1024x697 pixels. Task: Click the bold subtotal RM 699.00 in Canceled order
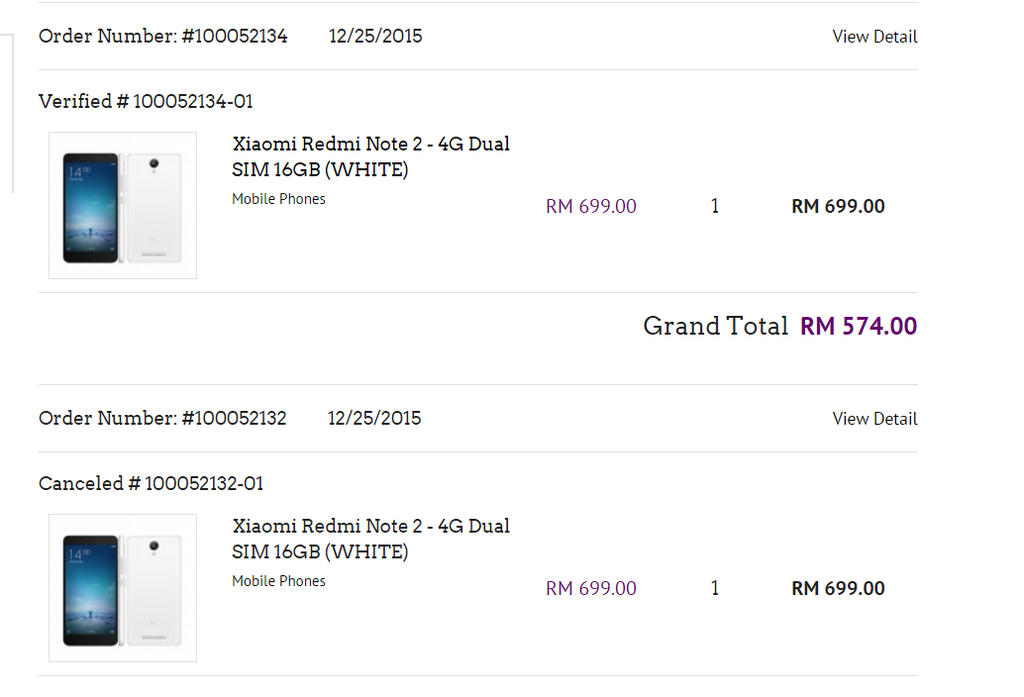coord(838,589)
